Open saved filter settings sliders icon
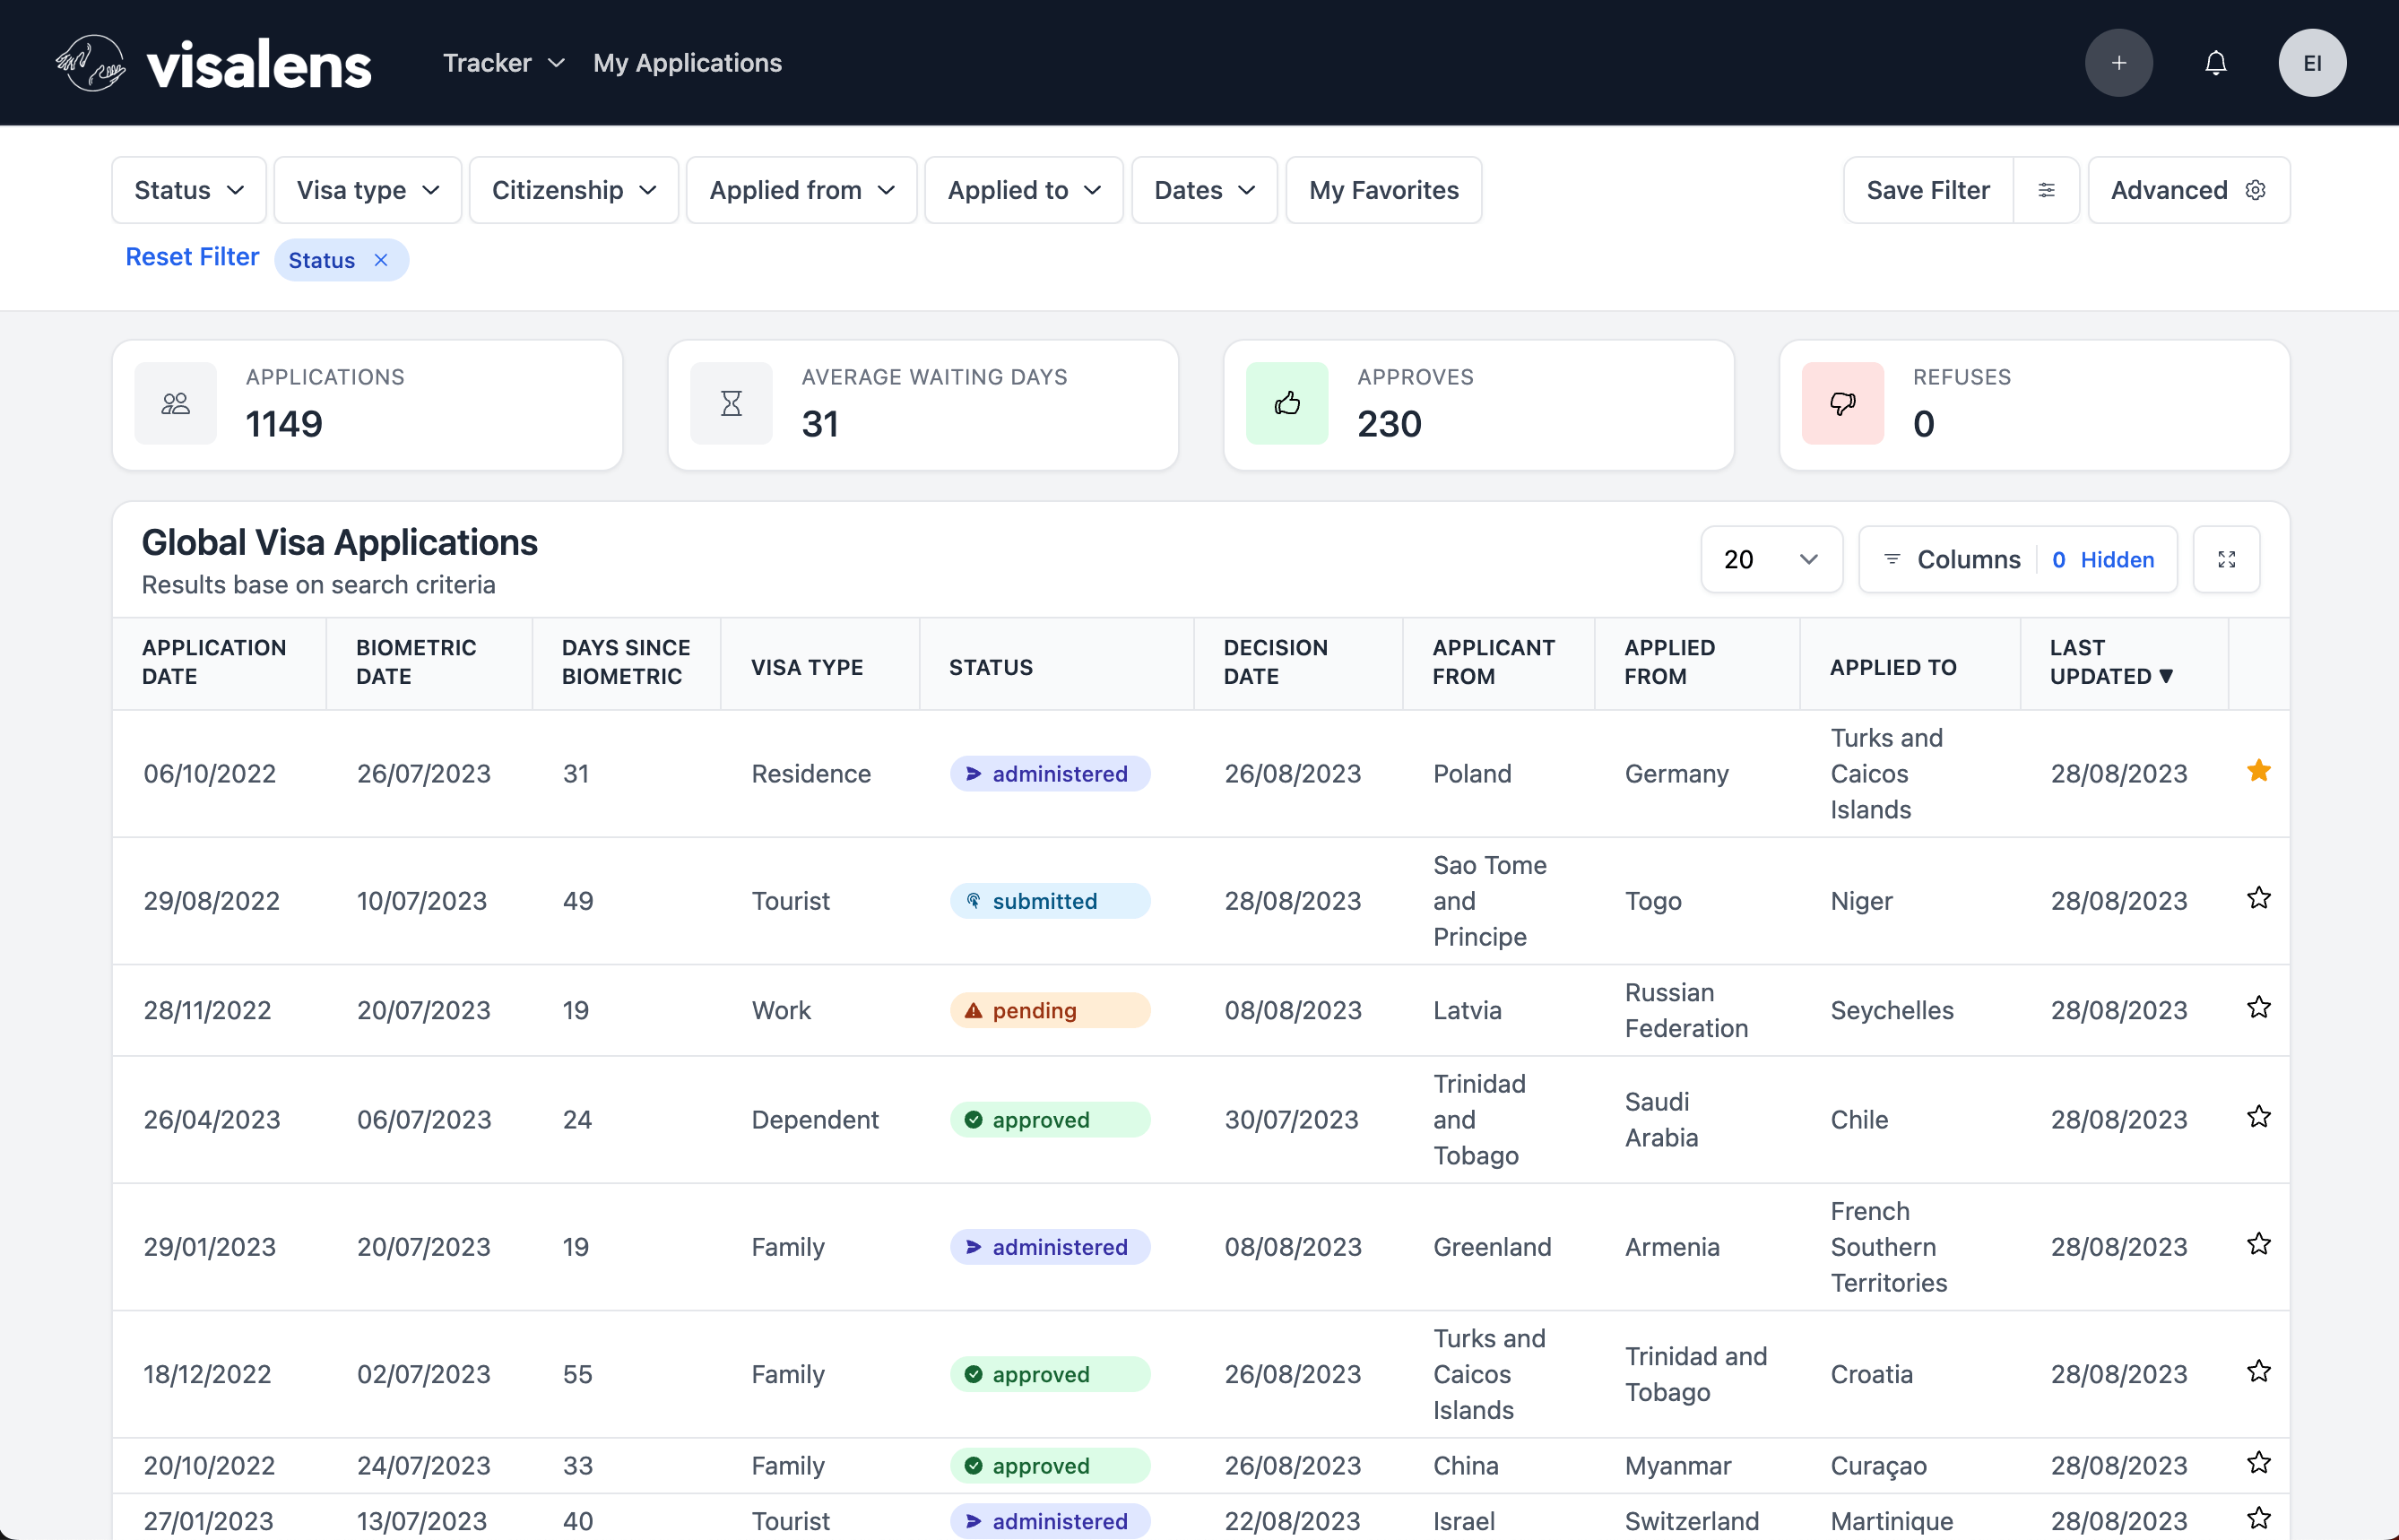 coord(2046,190)
